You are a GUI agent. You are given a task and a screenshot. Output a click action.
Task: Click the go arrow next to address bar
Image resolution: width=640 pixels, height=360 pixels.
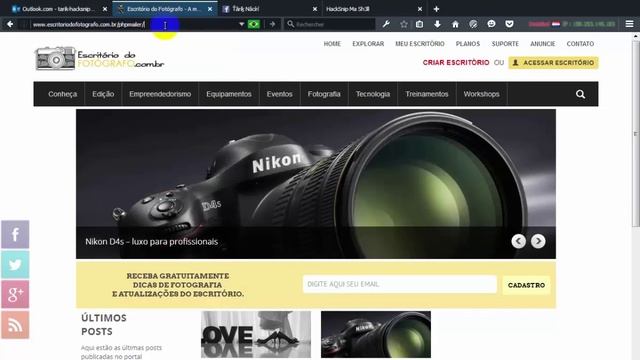pyautogui.click(x=272, y=24)
